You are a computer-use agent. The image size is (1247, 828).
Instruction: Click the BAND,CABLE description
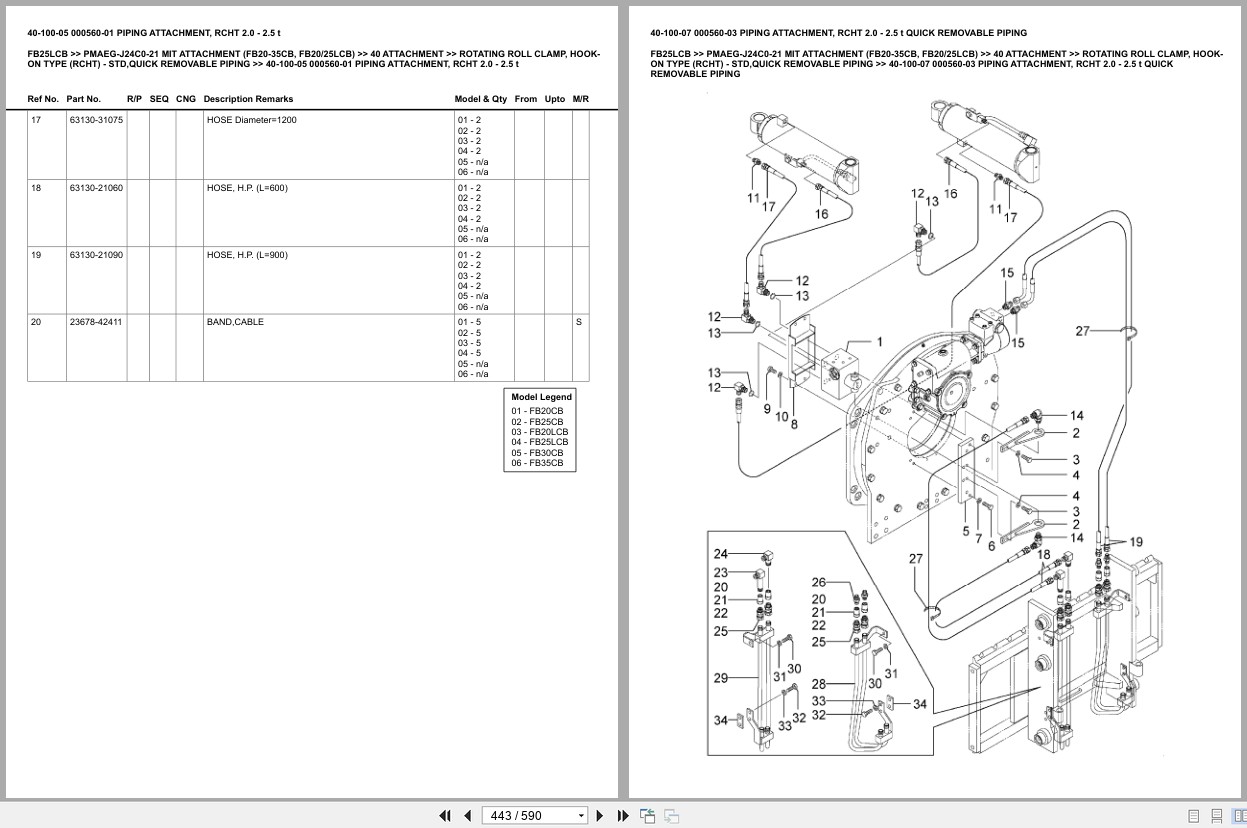point(235,322)
